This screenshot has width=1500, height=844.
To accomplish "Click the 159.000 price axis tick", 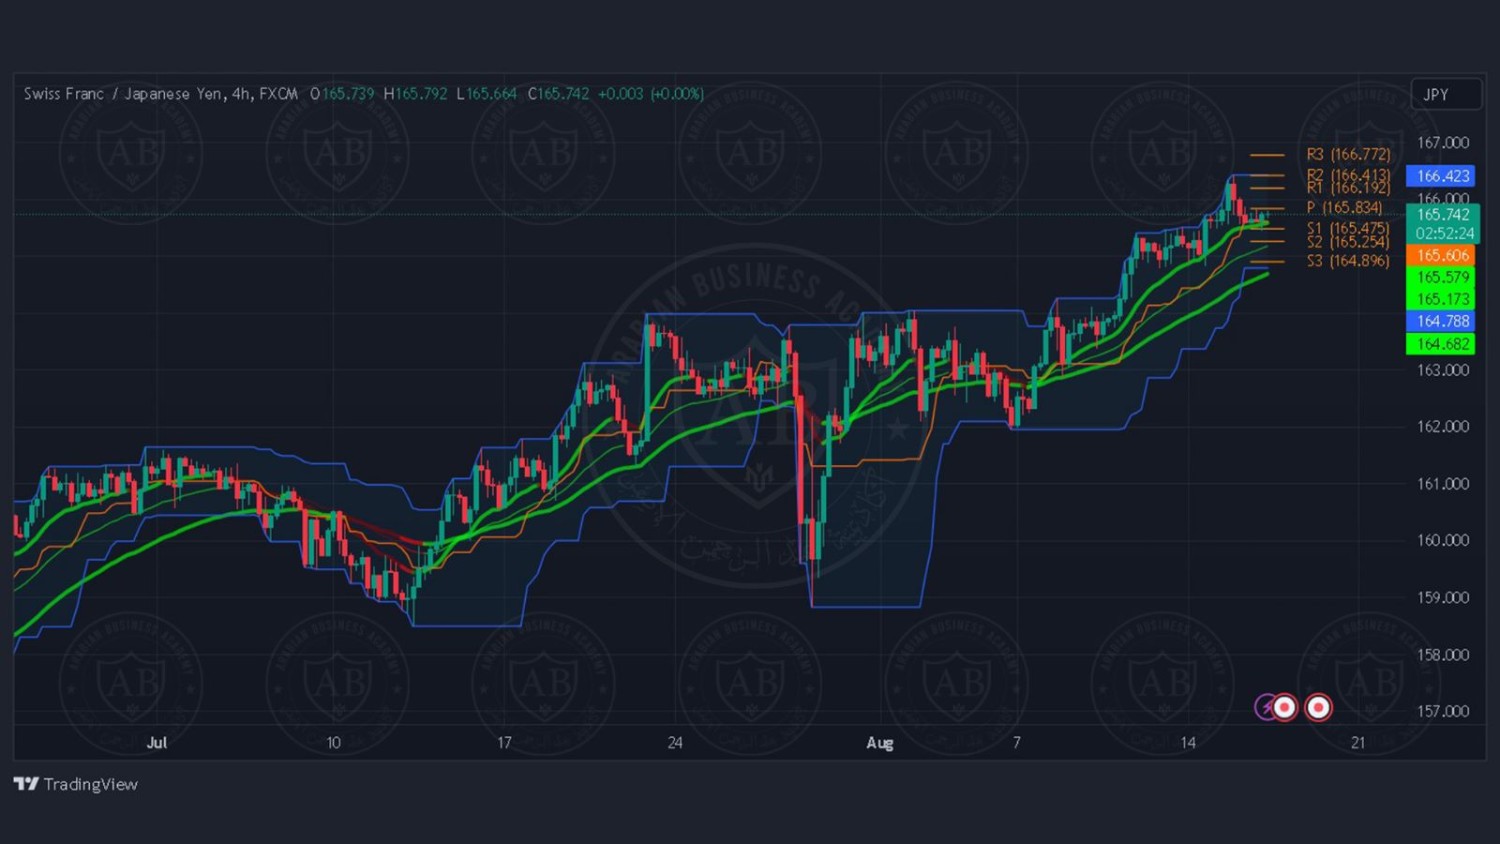I will coord(1443,598).
